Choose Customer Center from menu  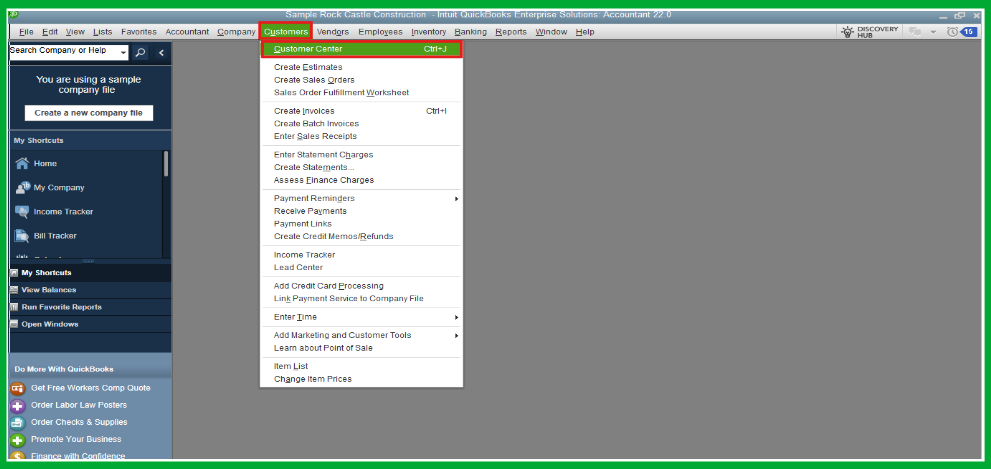362,49
